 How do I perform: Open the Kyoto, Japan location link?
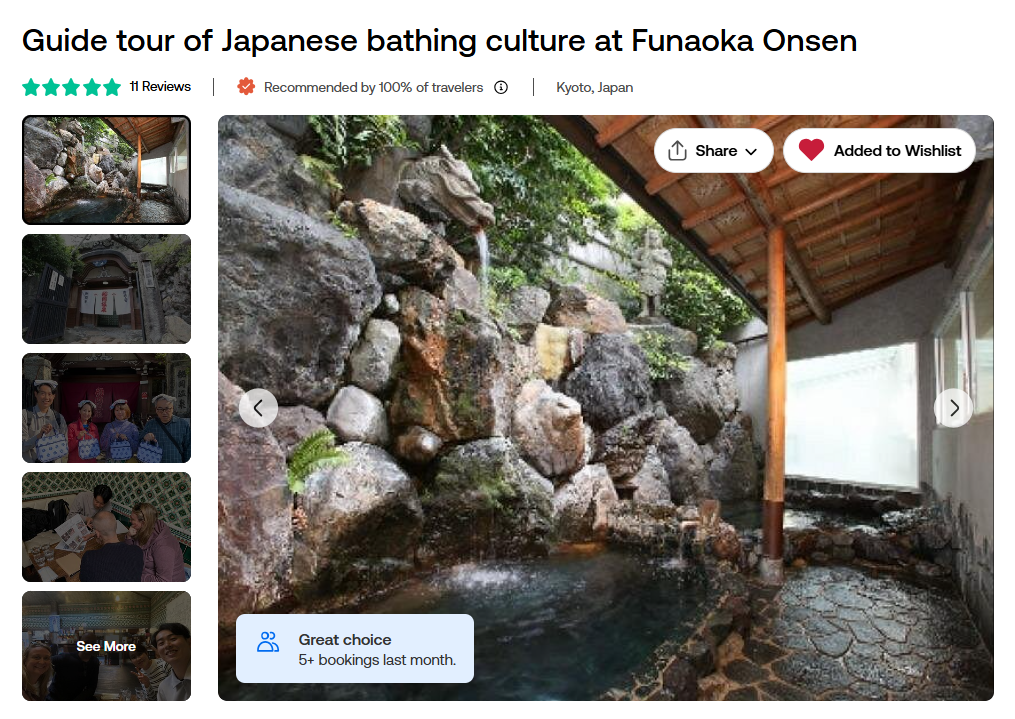pyautogui.click(x=595, y=87)
